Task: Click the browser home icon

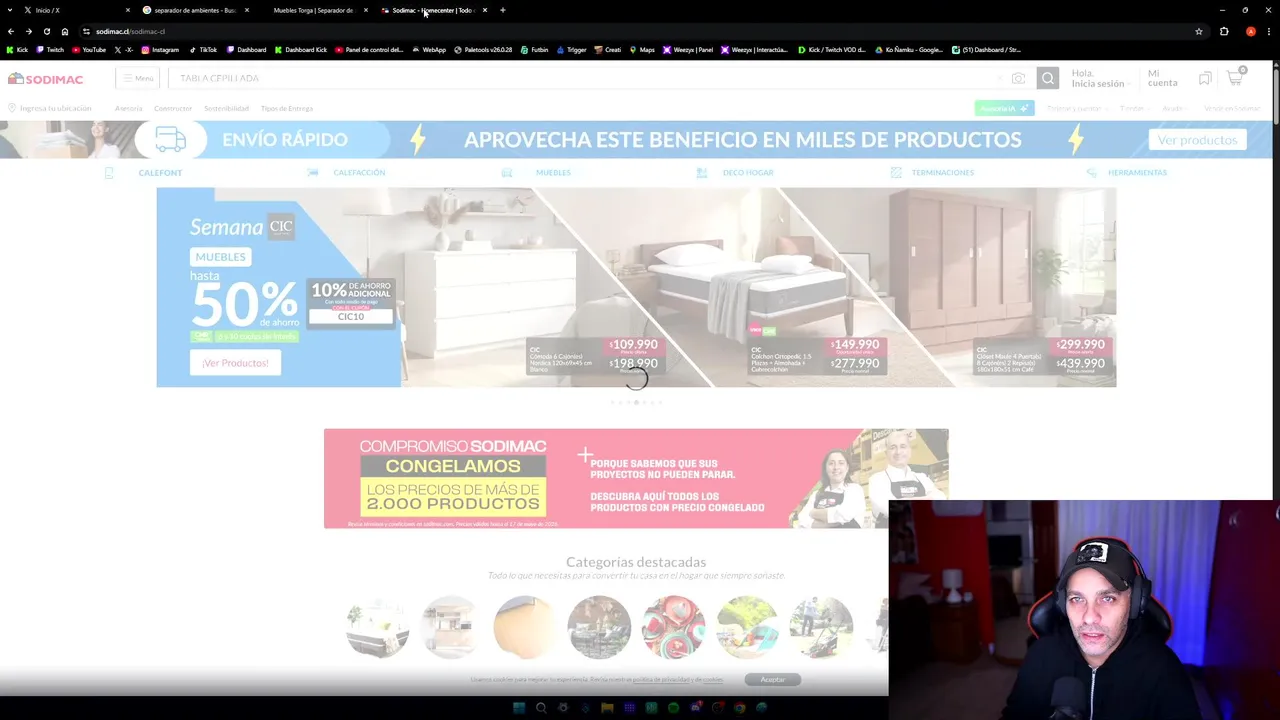Action: pyautogui.click(x=65, y=31)
